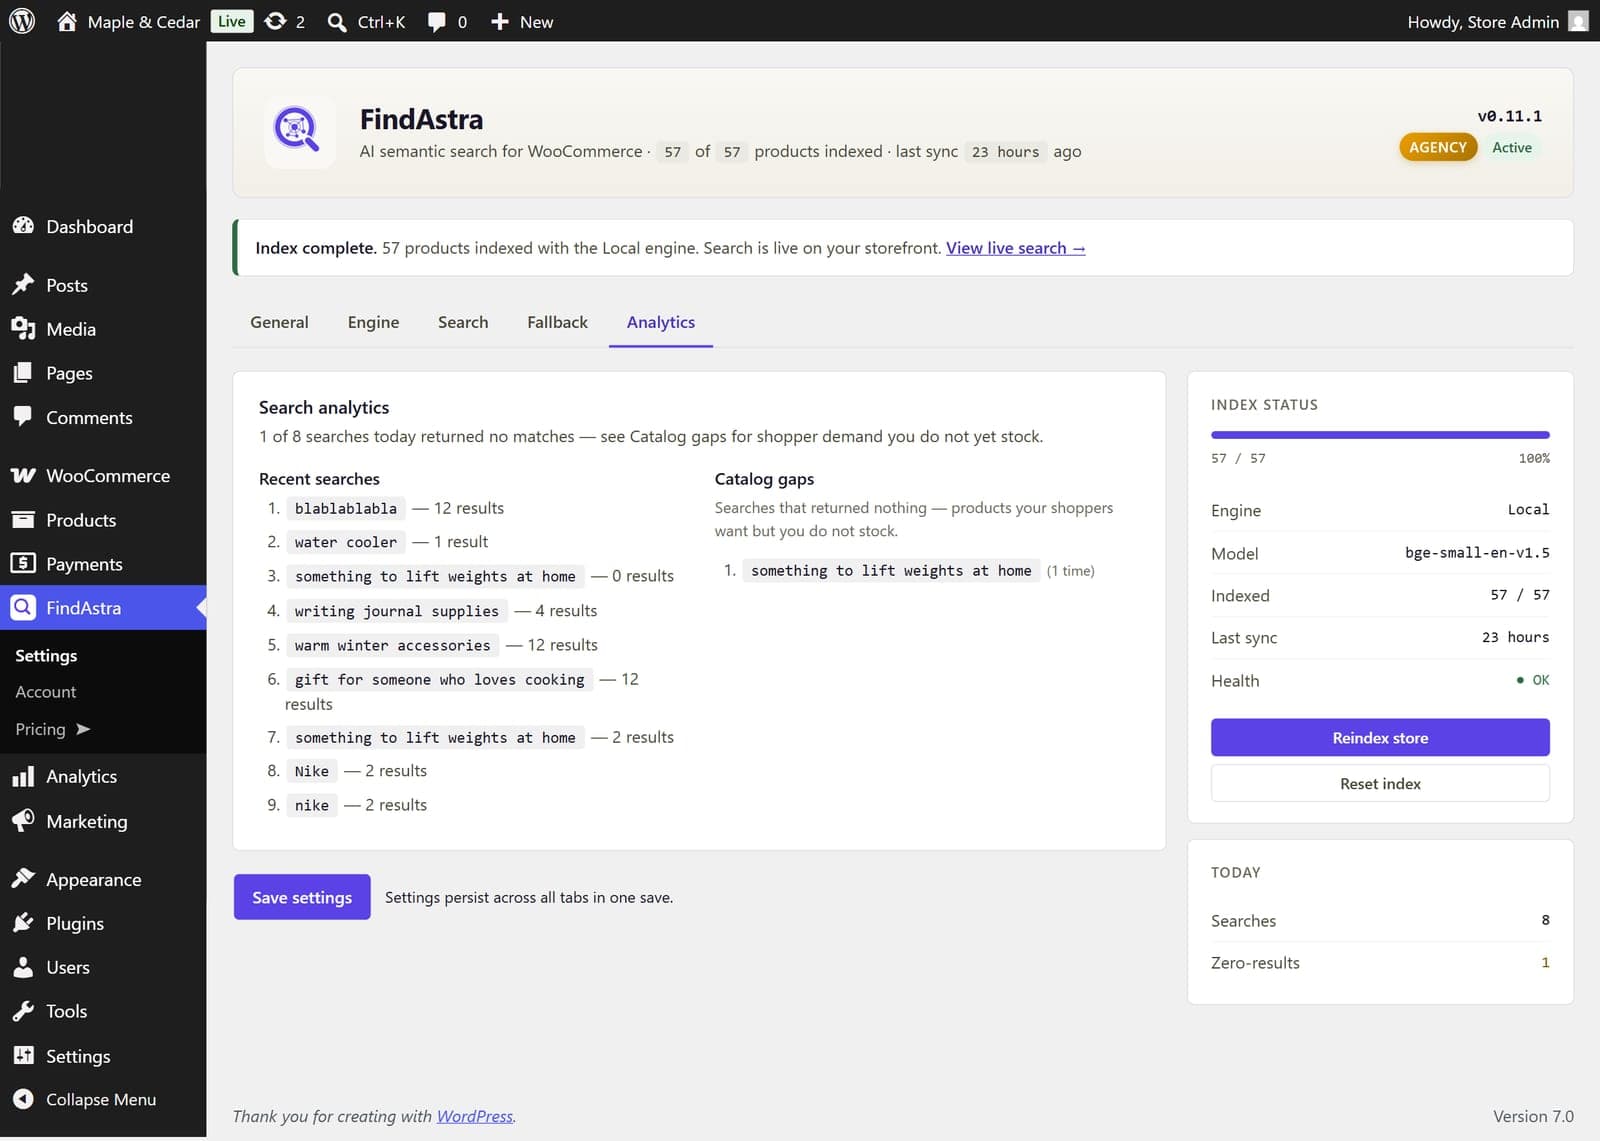Screen dimensions: 1600x1141
Task: Click the Zero-results count row
Action: [x=1380, y=962]
